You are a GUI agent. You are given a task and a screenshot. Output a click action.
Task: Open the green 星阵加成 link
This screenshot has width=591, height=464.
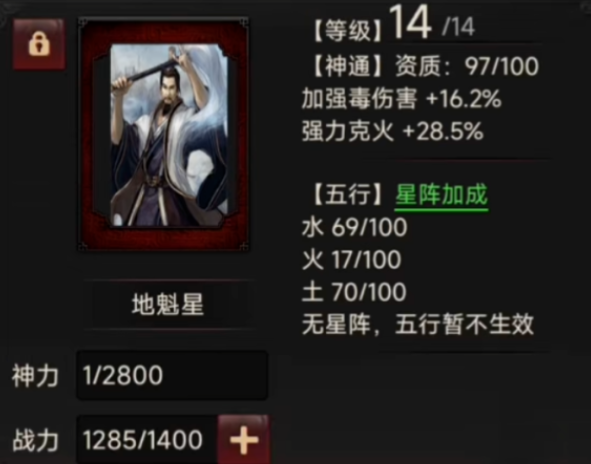click(x=441, y=195)
